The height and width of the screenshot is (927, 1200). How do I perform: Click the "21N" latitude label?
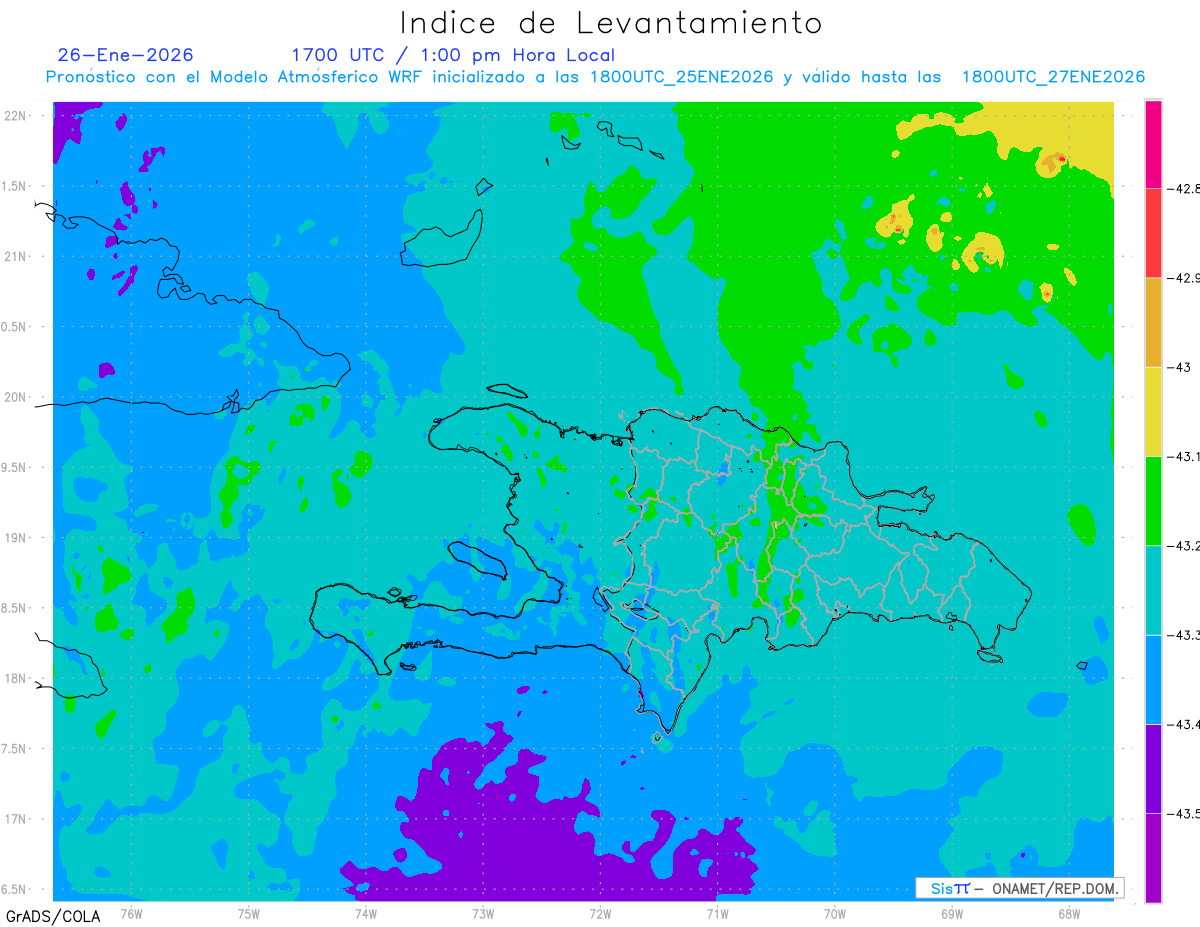17,256
